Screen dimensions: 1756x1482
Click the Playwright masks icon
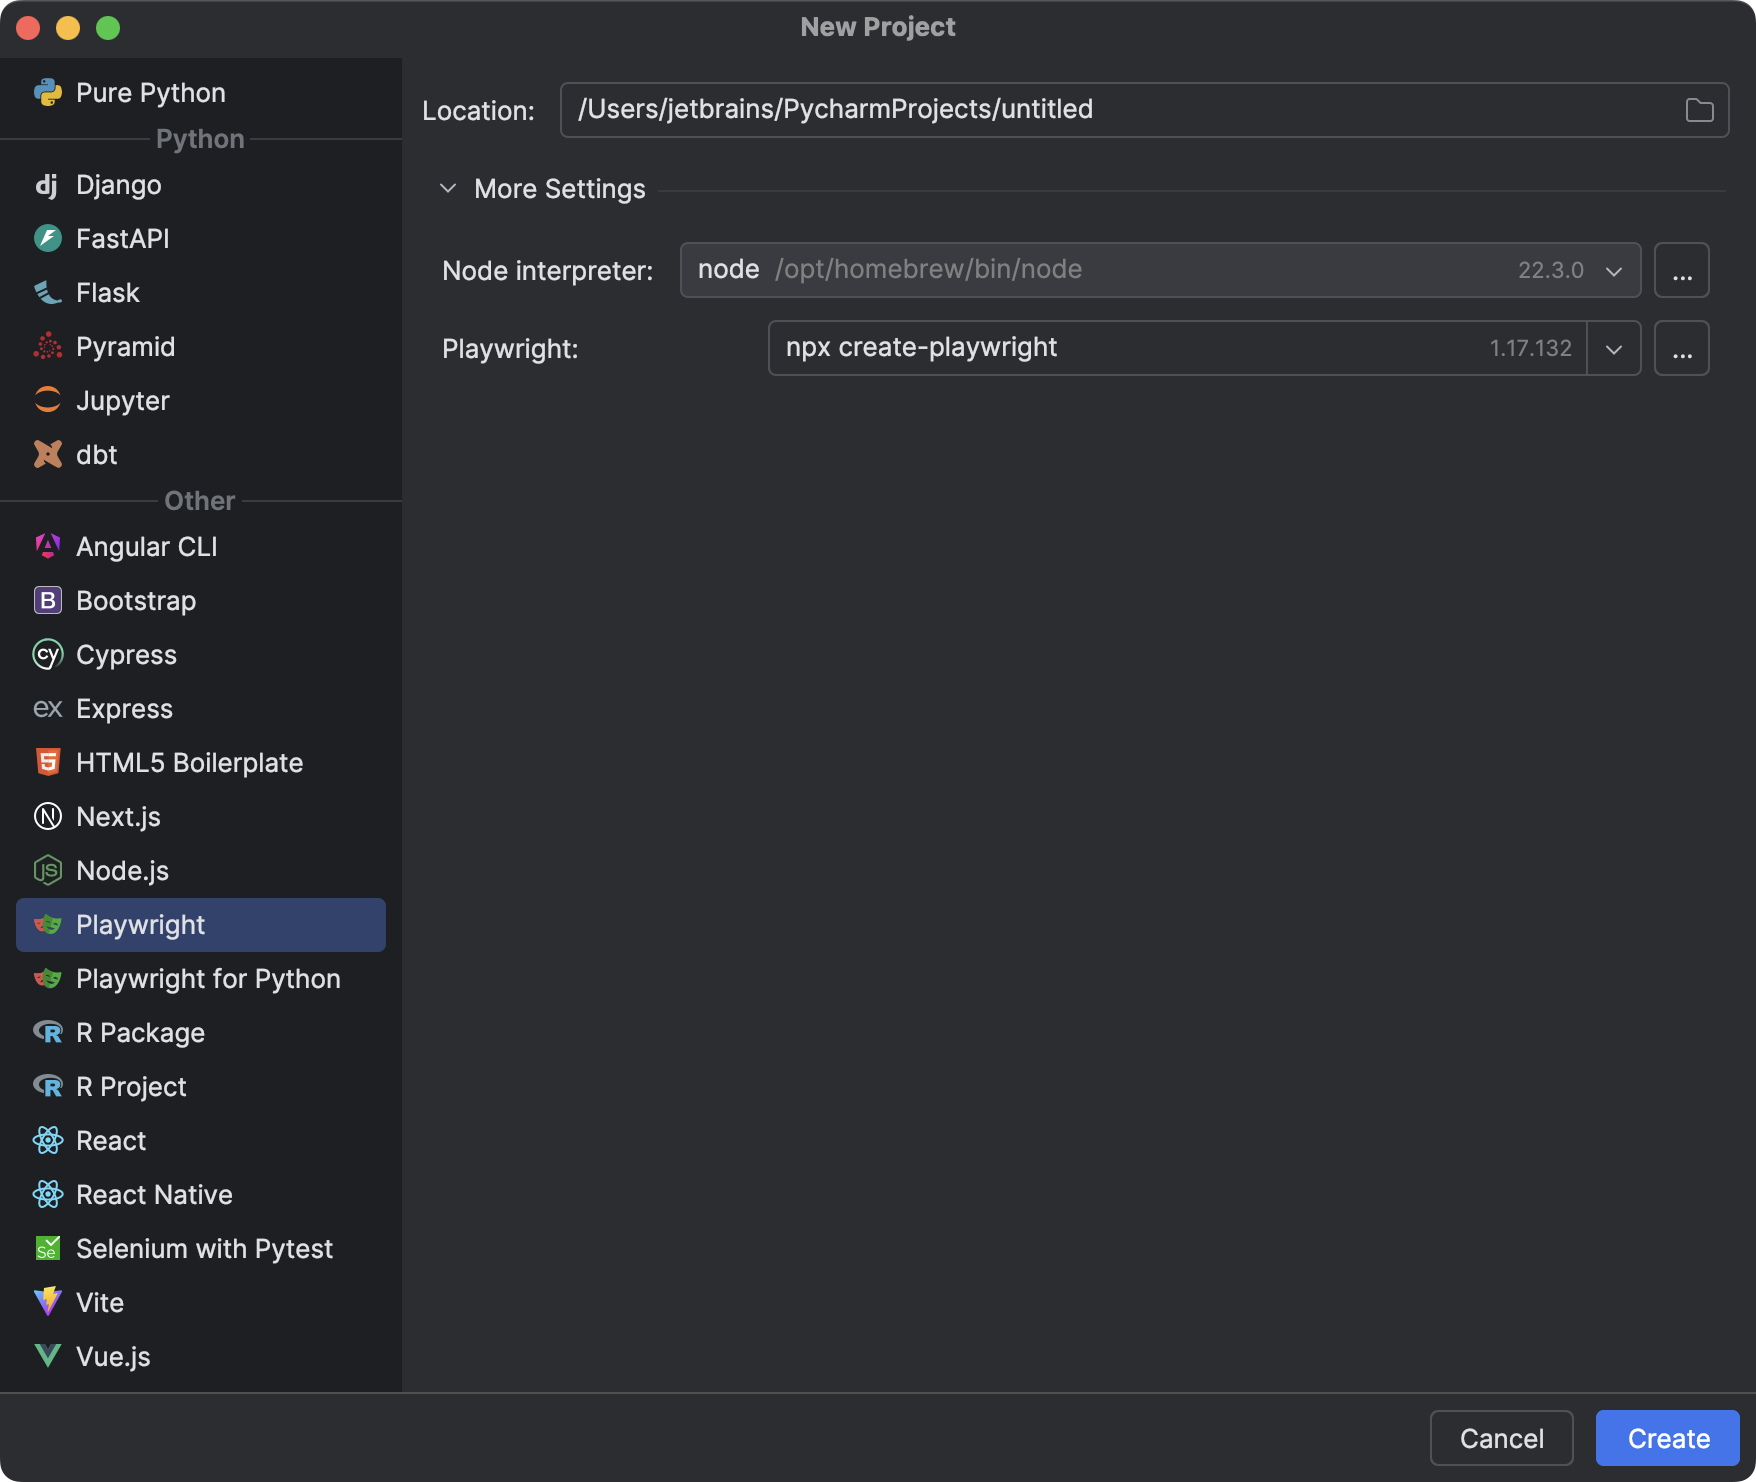[48, 924]
